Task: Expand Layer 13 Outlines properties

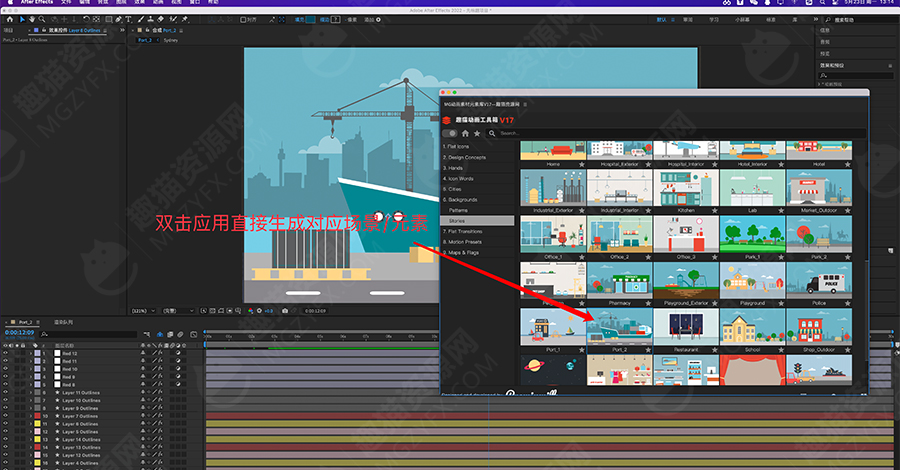Action: tap(31, 448)
